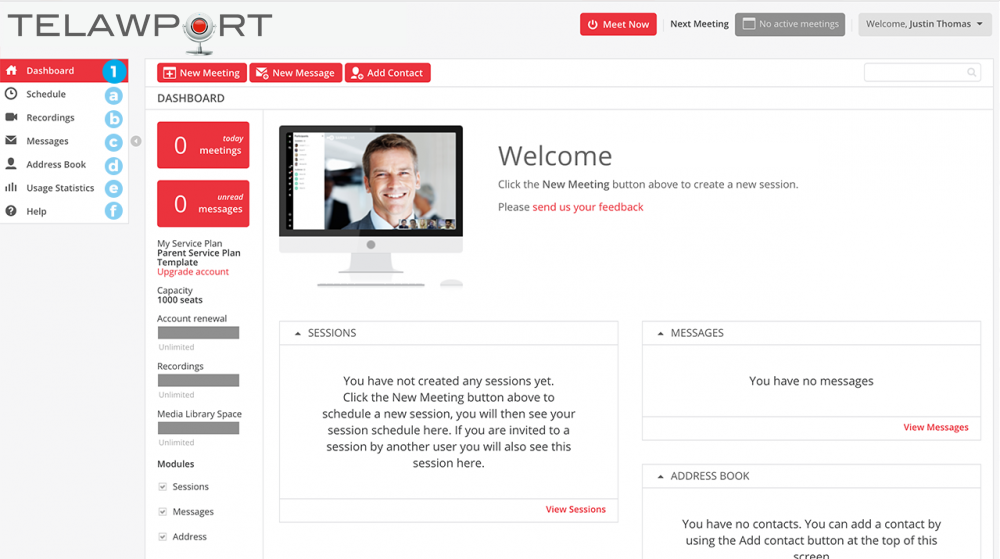Click the Parent Service Plan Template text

(x=198, y=258)
